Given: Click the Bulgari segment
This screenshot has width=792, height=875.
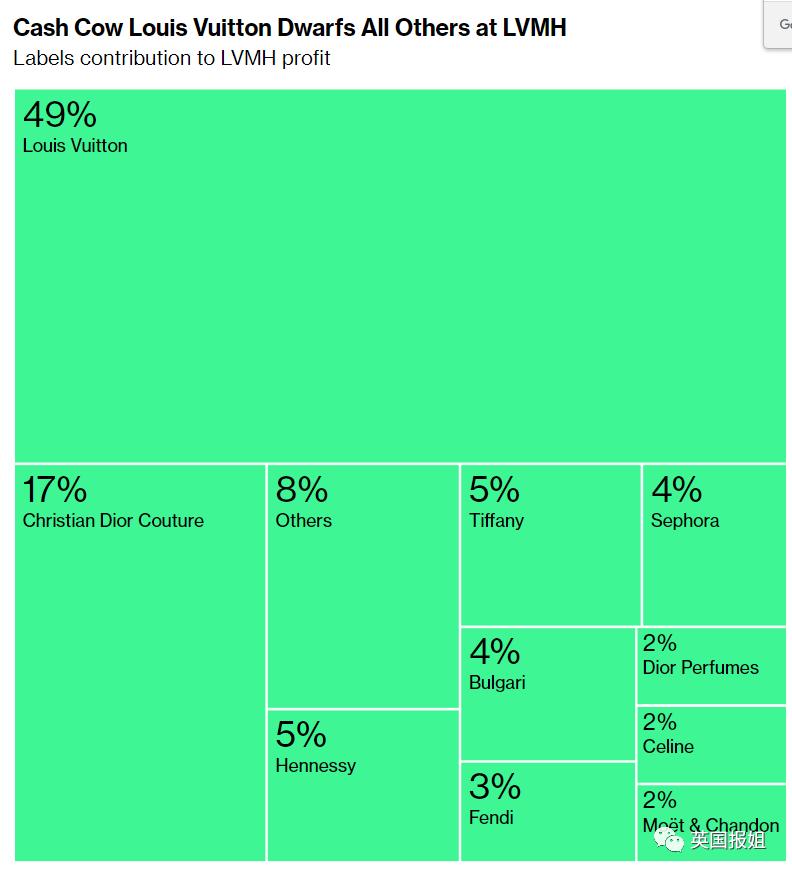Looking at the screenshot, I should coord(547,710).
